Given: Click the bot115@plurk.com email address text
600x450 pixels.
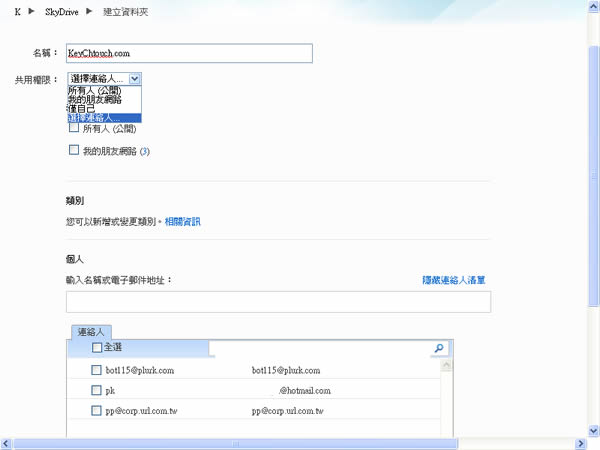Looking at the screenshot, I should coord(286,370).
